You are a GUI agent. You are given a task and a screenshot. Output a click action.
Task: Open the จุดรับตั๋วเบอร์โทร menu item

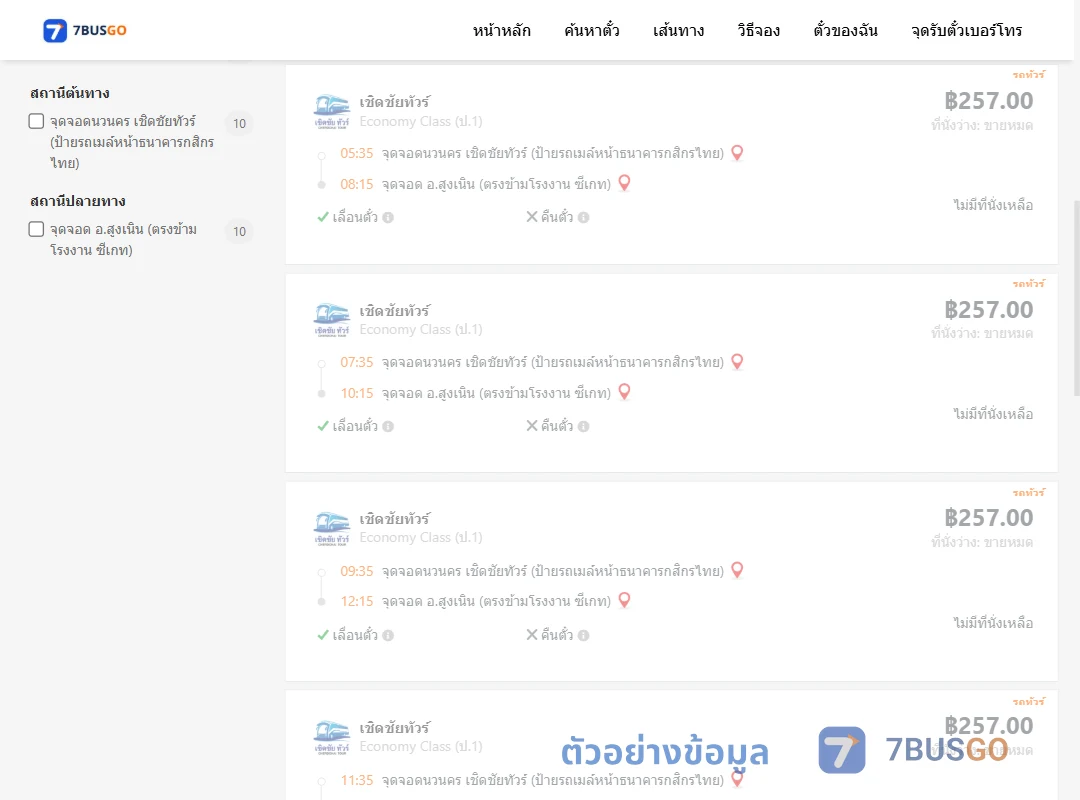[x=966, y=30]
